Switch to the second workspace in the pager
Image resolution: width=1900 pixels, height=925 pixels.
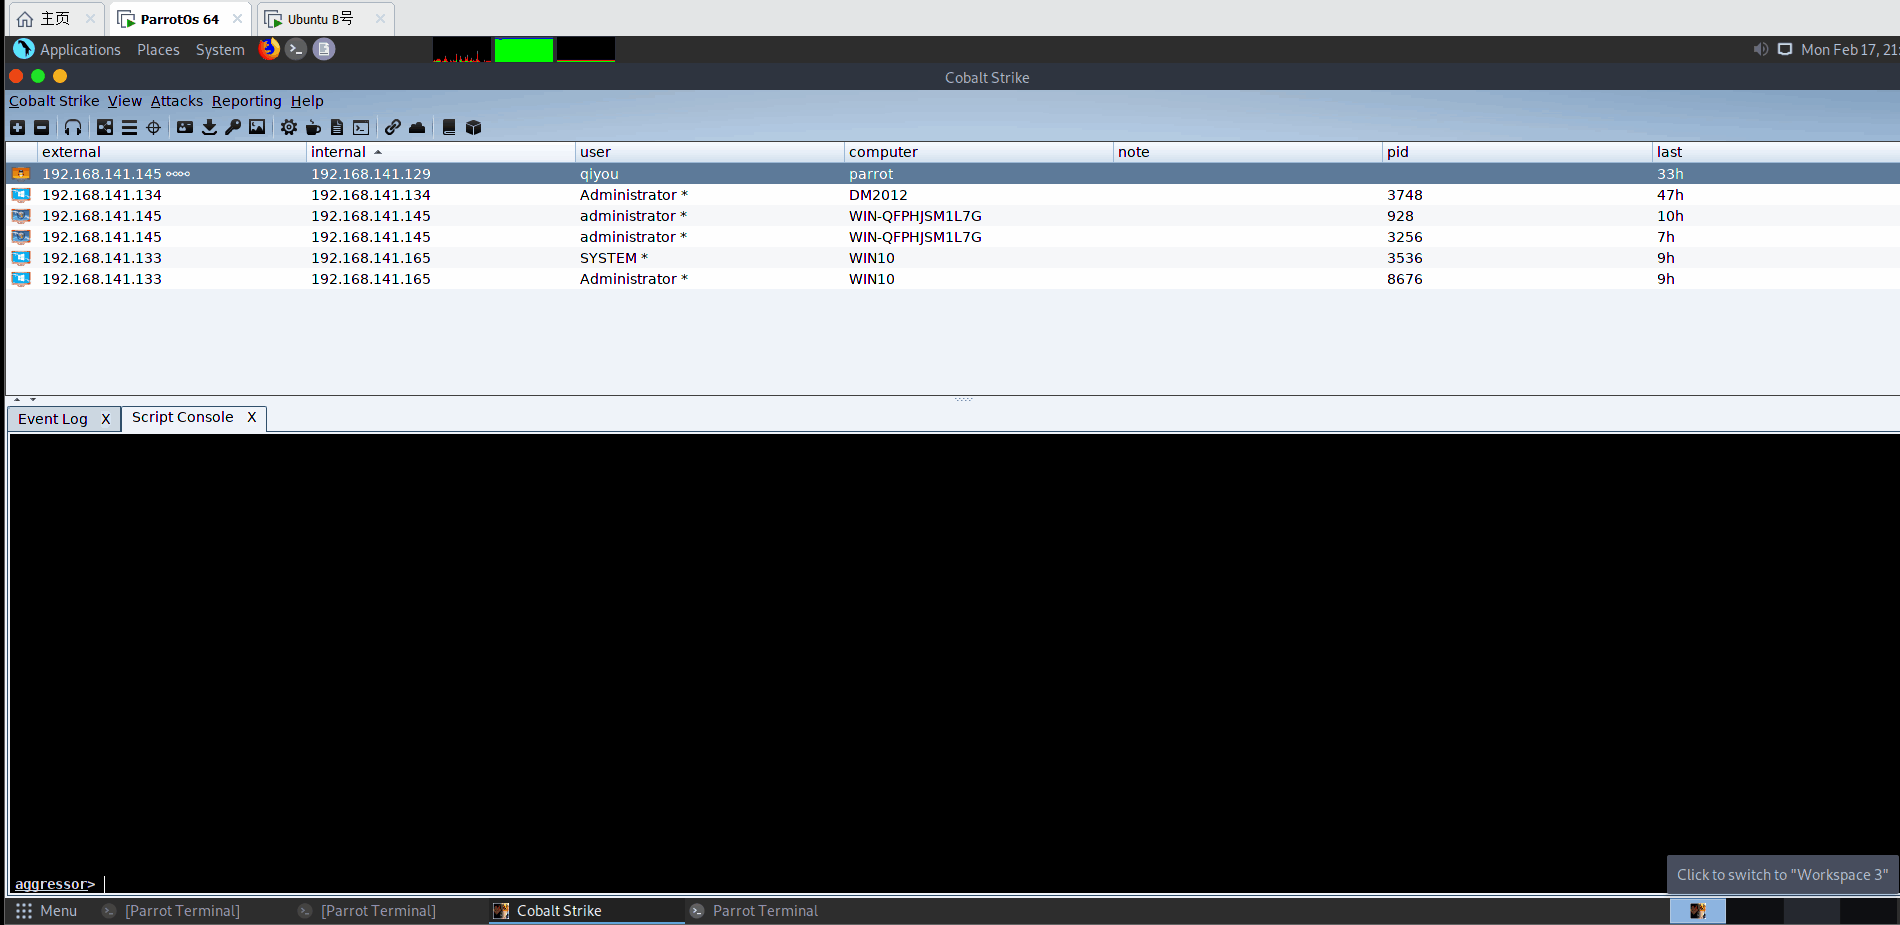point(1754,911)
